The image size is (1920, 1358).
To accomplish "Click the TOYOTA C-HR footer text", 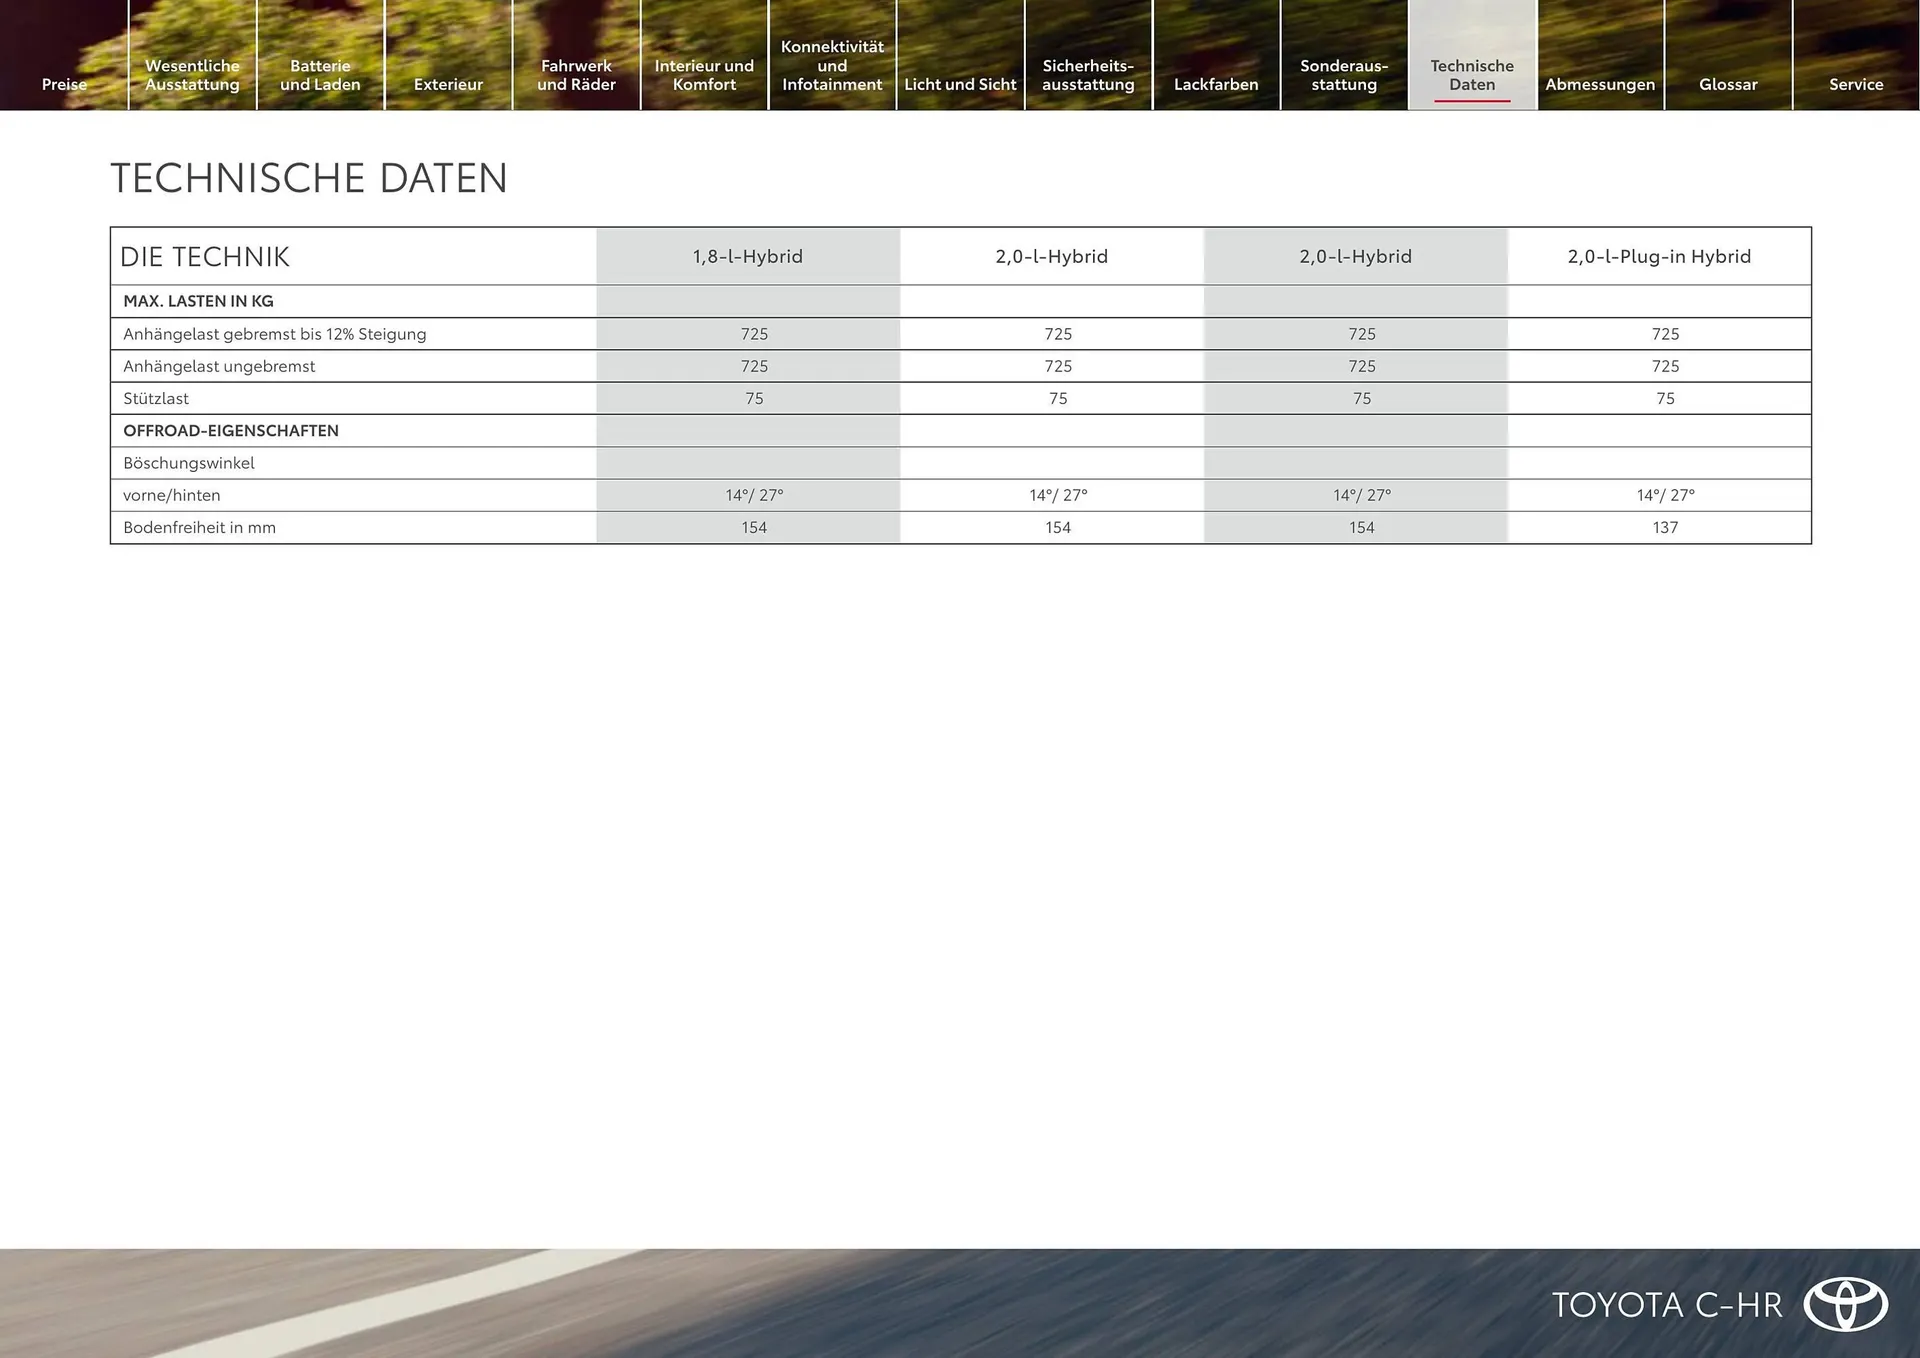I will point(1667,1305).
